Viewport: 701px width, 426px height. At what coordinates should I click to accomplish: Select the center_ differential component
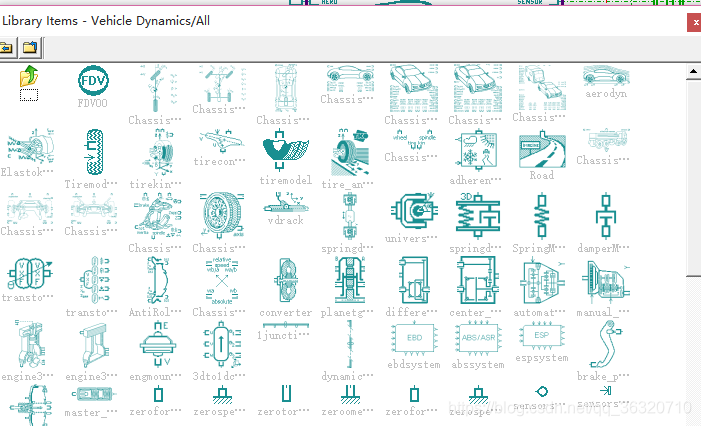point(477,280)
